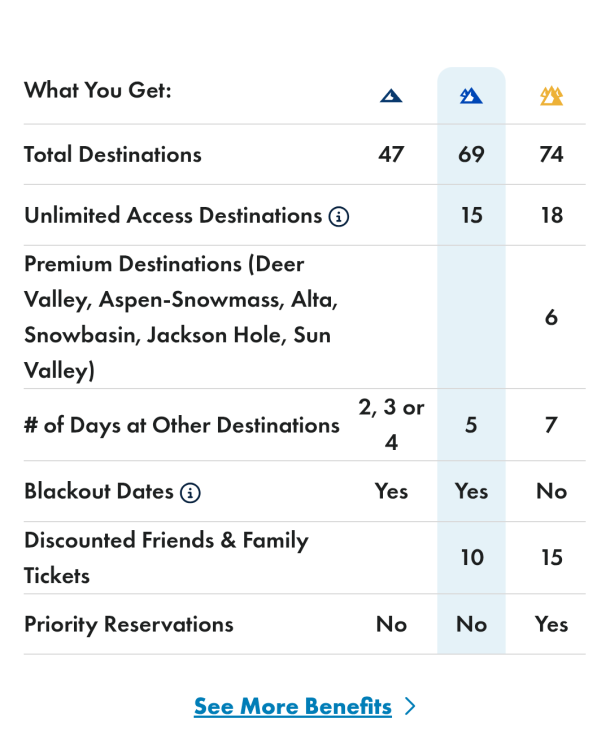Click the Premium Destinations description text

coord(180,317)
